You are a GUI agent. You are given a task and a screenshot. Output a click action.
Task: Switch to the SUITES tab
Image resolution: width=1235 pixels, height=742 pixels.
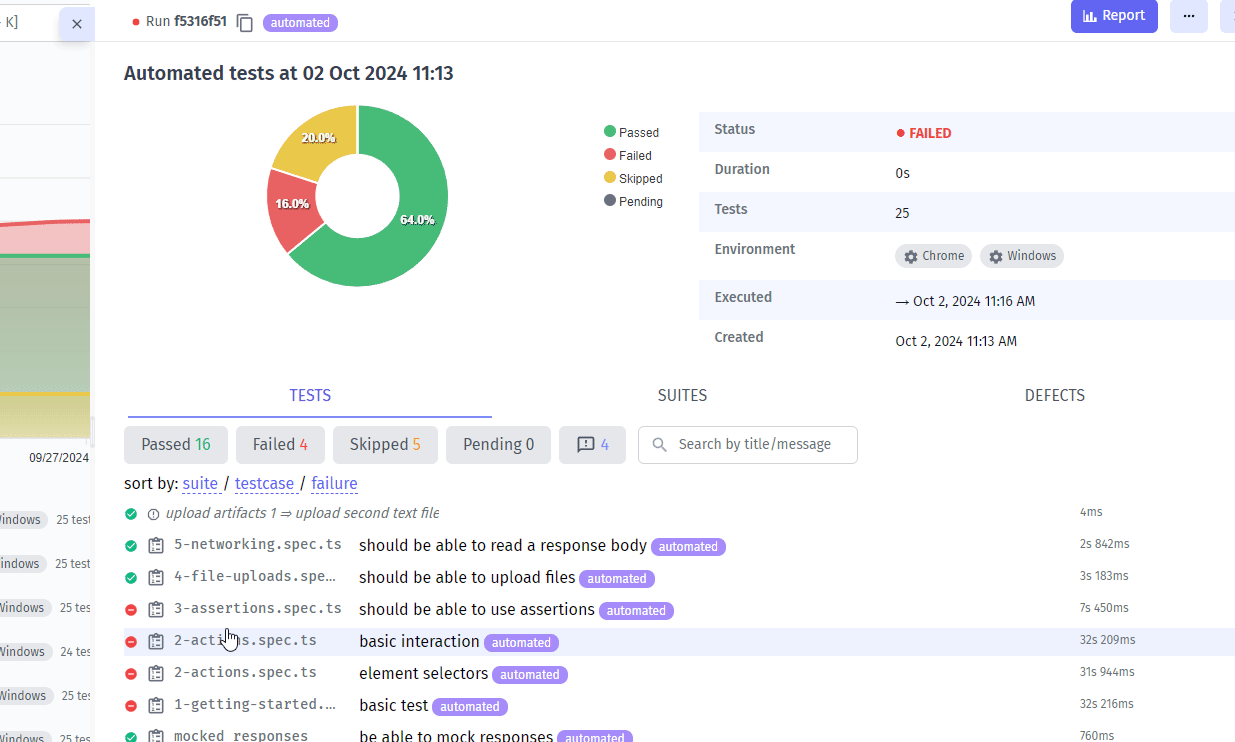coord(682,396)
